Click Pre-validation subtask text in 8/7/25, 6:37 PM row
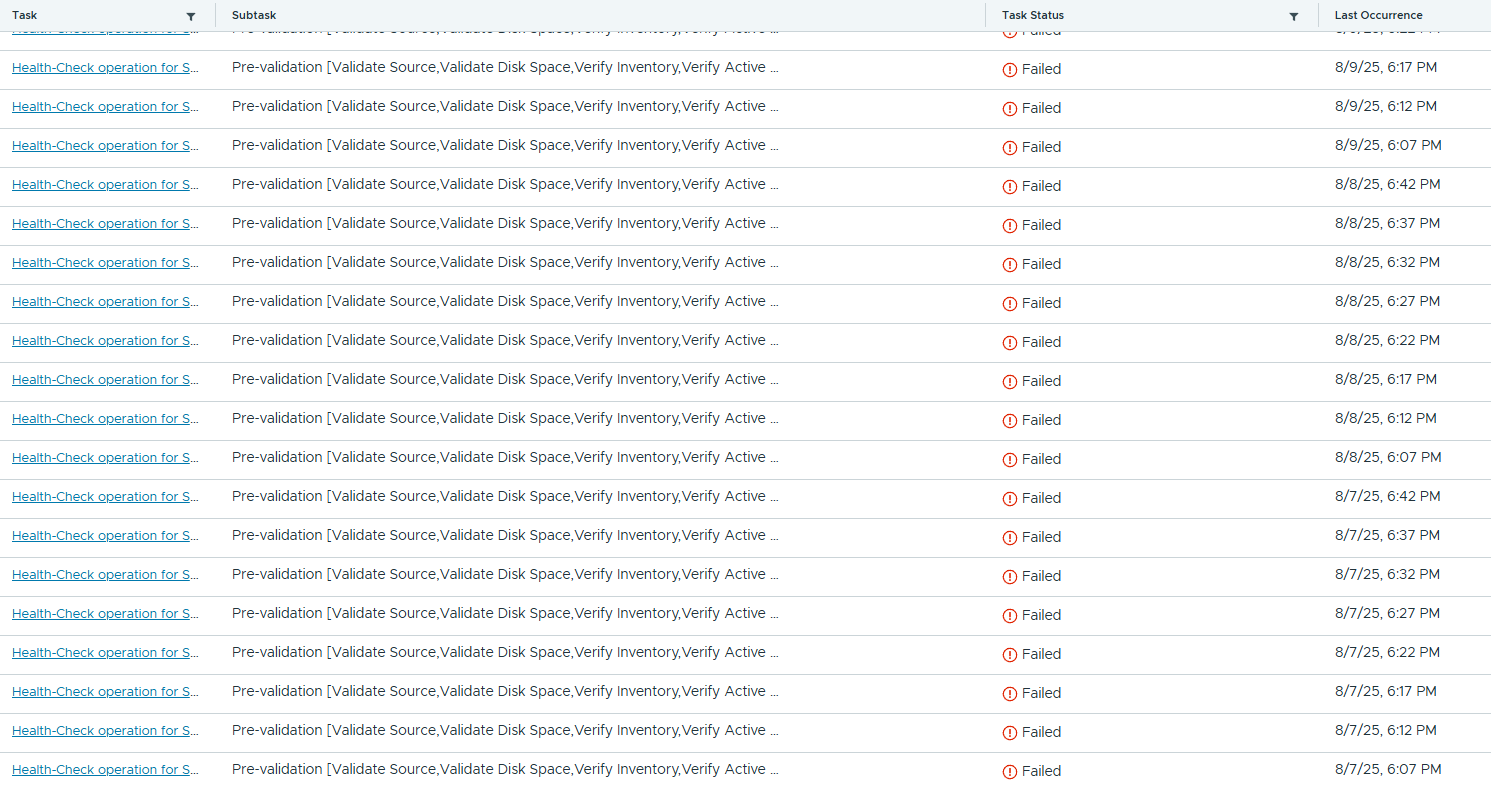 click(505, 535)
